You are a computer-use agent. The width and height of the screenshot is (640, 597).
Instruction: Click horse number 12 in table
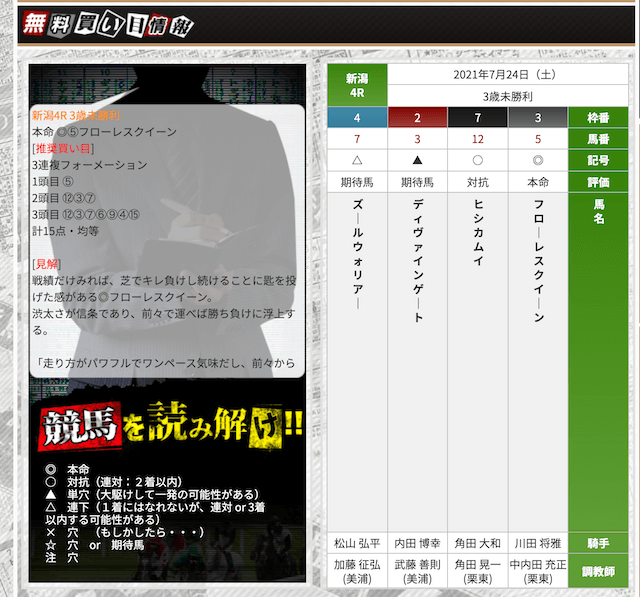478,139
